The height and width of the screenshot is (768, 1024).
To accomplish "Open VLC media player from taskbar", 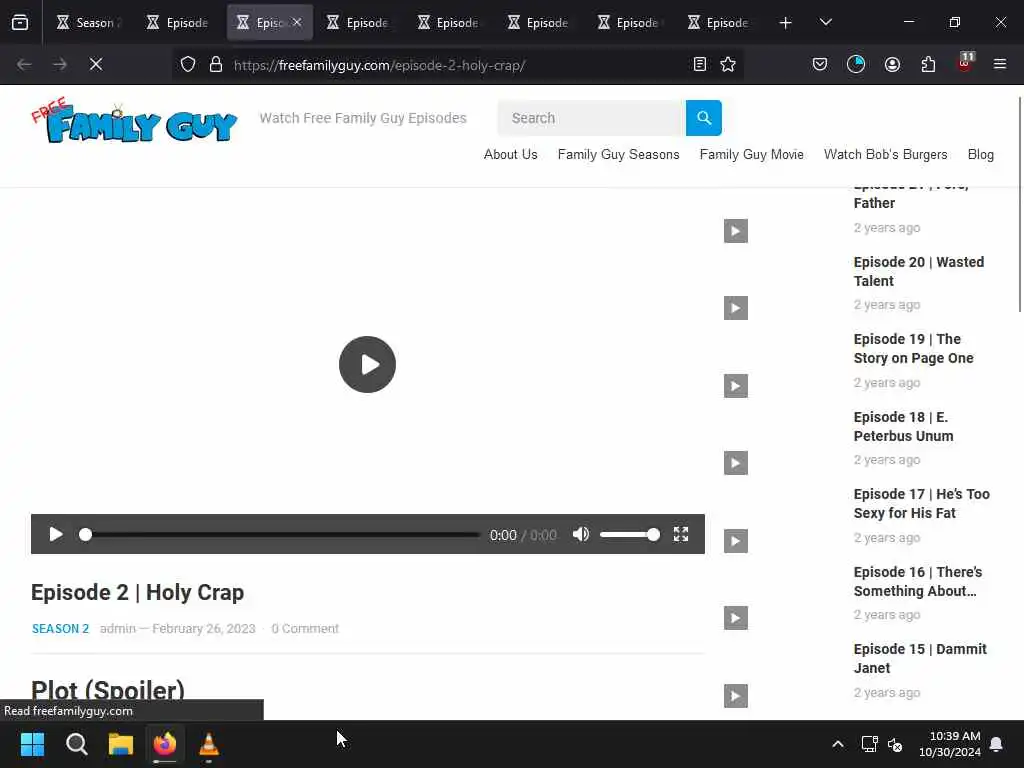I will click(208, 744).
